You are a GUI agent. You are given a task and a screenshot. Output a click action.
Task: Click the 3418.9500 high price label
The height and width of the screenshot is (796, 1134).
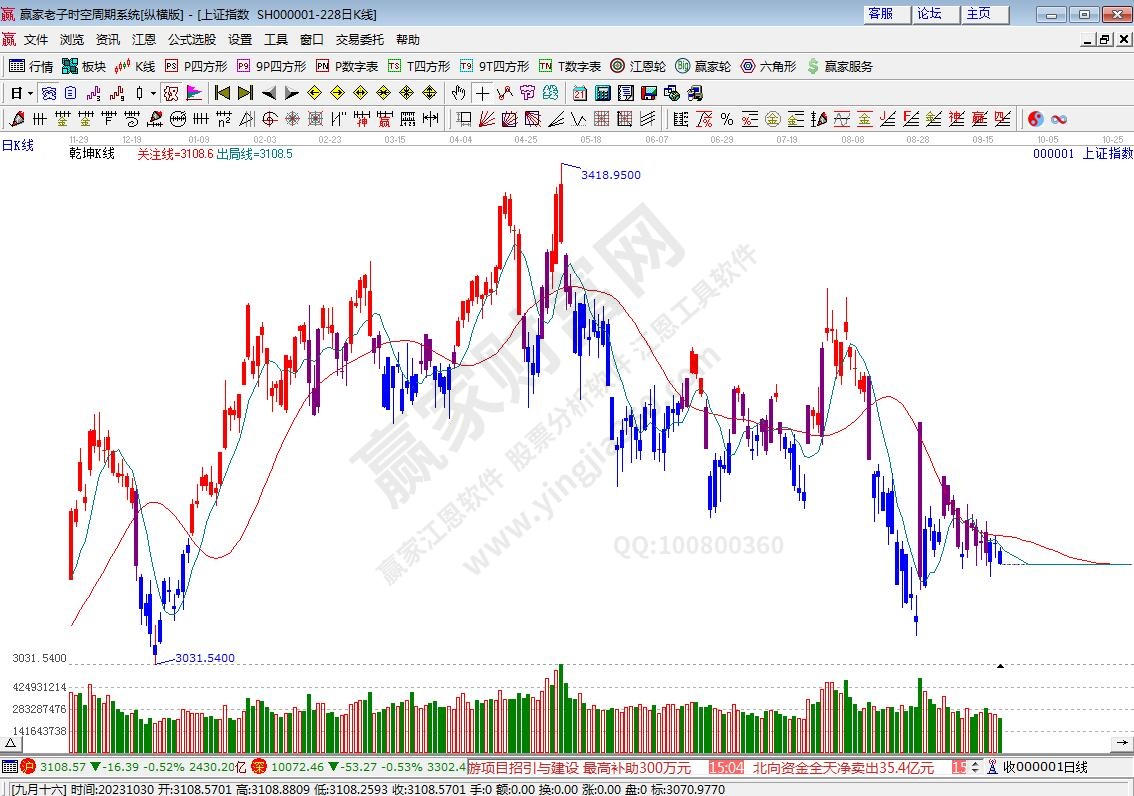(x=611, y=175)
